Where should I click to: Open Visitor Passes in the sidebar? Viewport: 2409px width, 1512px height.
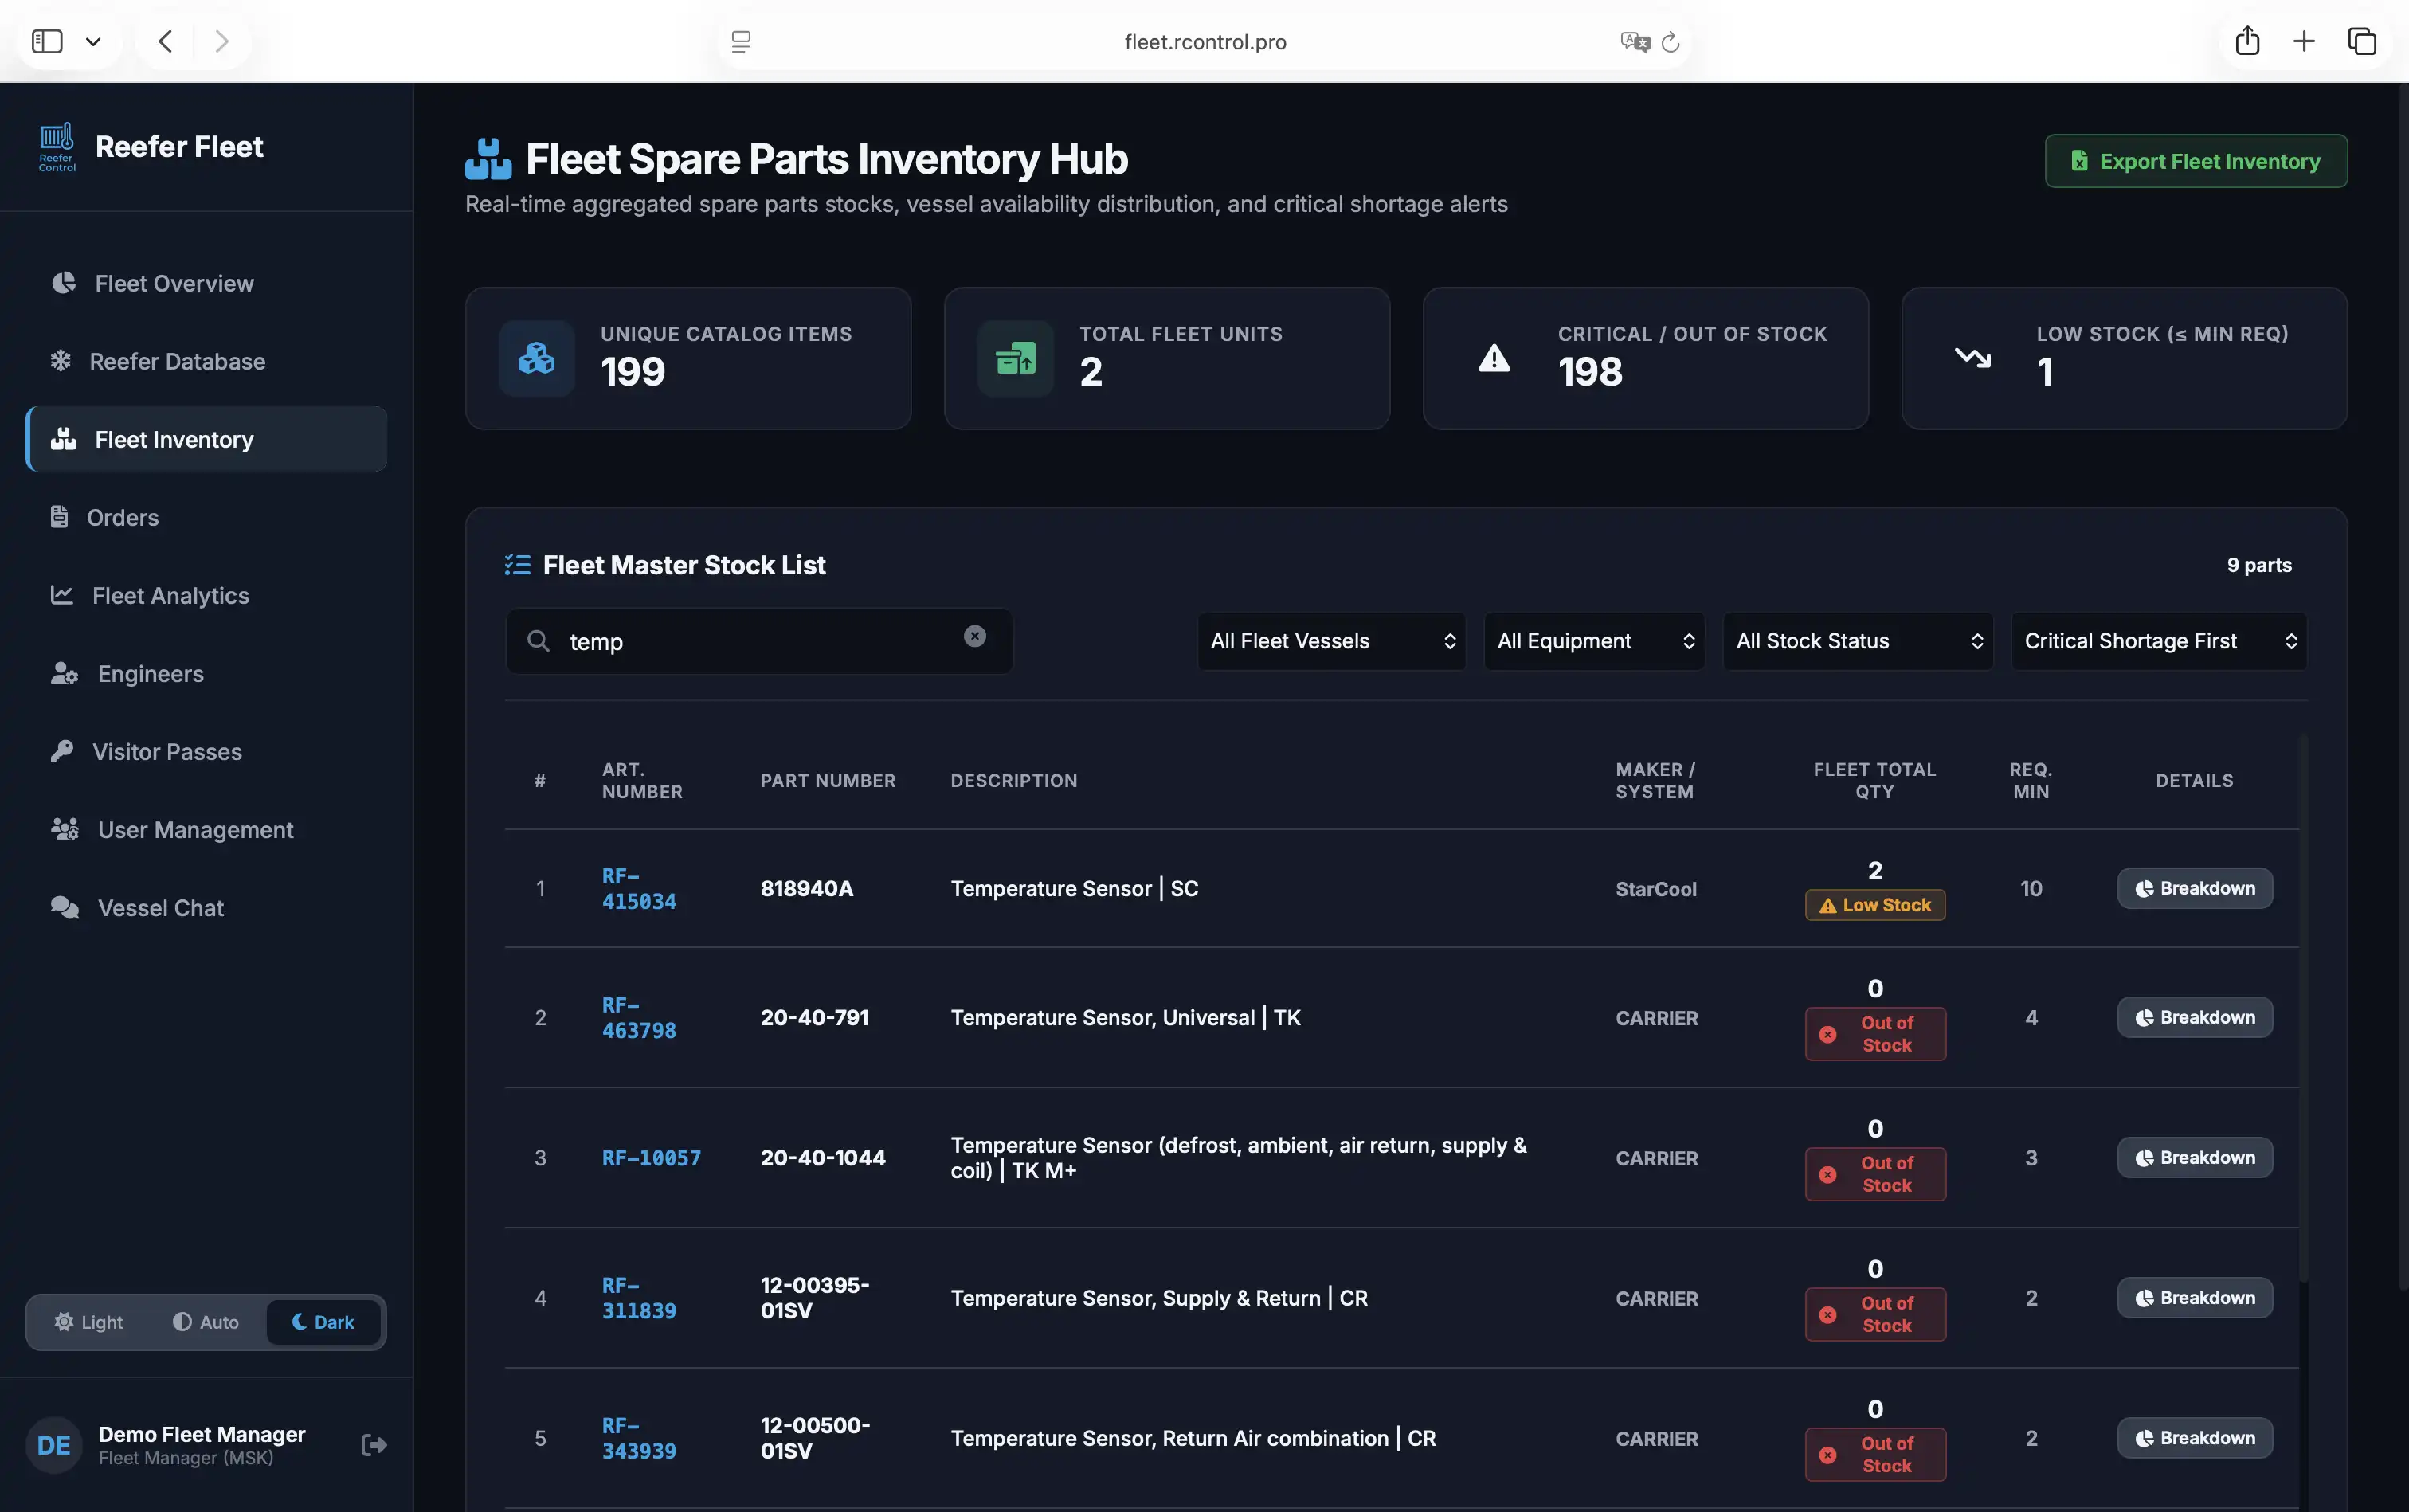click(206, 751)
